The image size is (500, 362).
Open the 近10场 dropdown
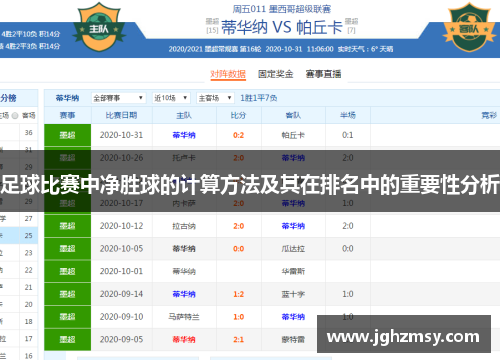(x=171, y=98)
